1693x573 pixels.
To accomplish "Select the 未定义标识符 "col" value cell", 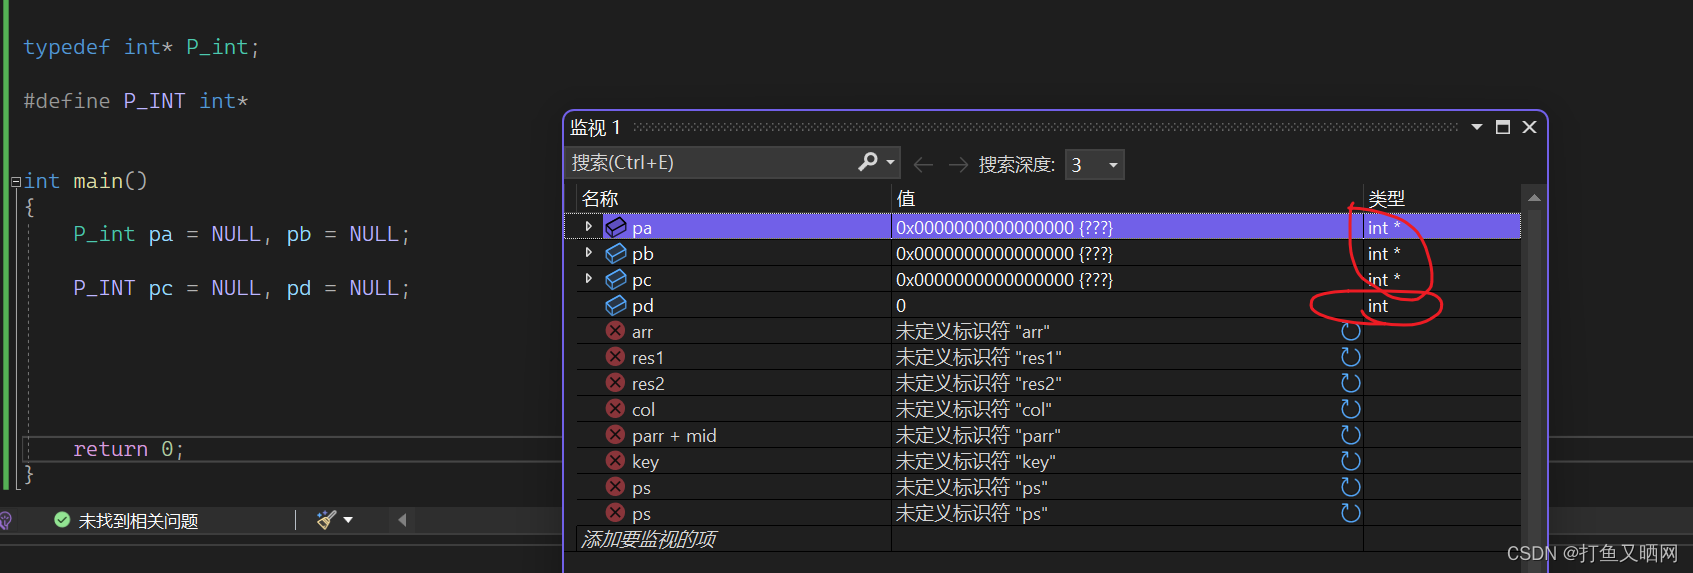I will (x=974, y=410).
